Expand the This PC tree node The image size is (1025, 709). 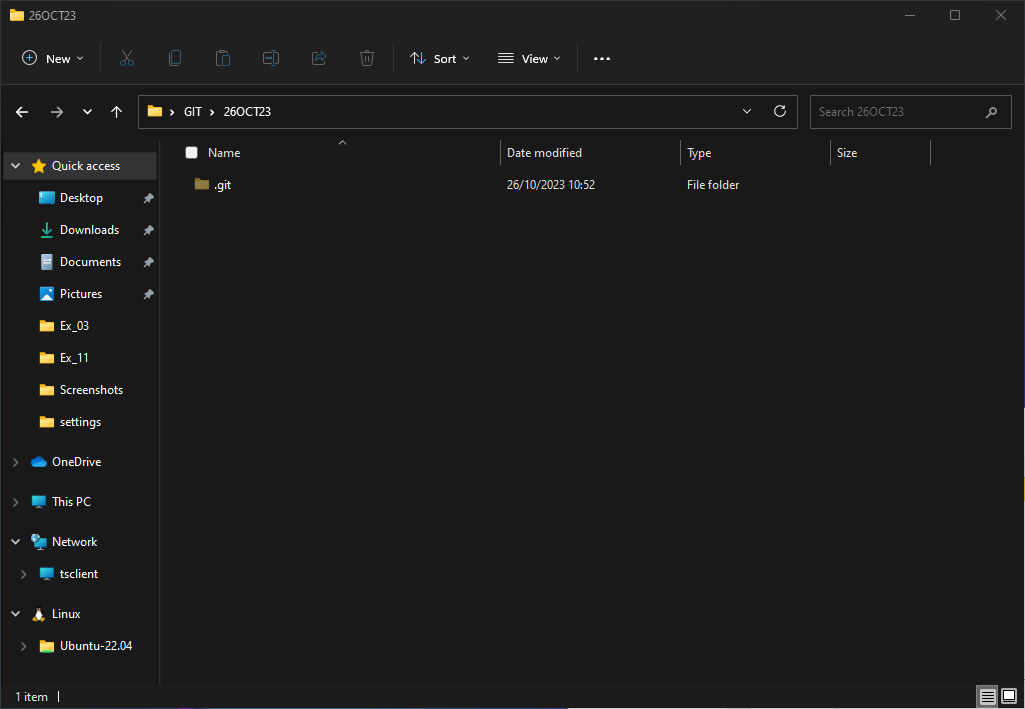click(15, 502)
